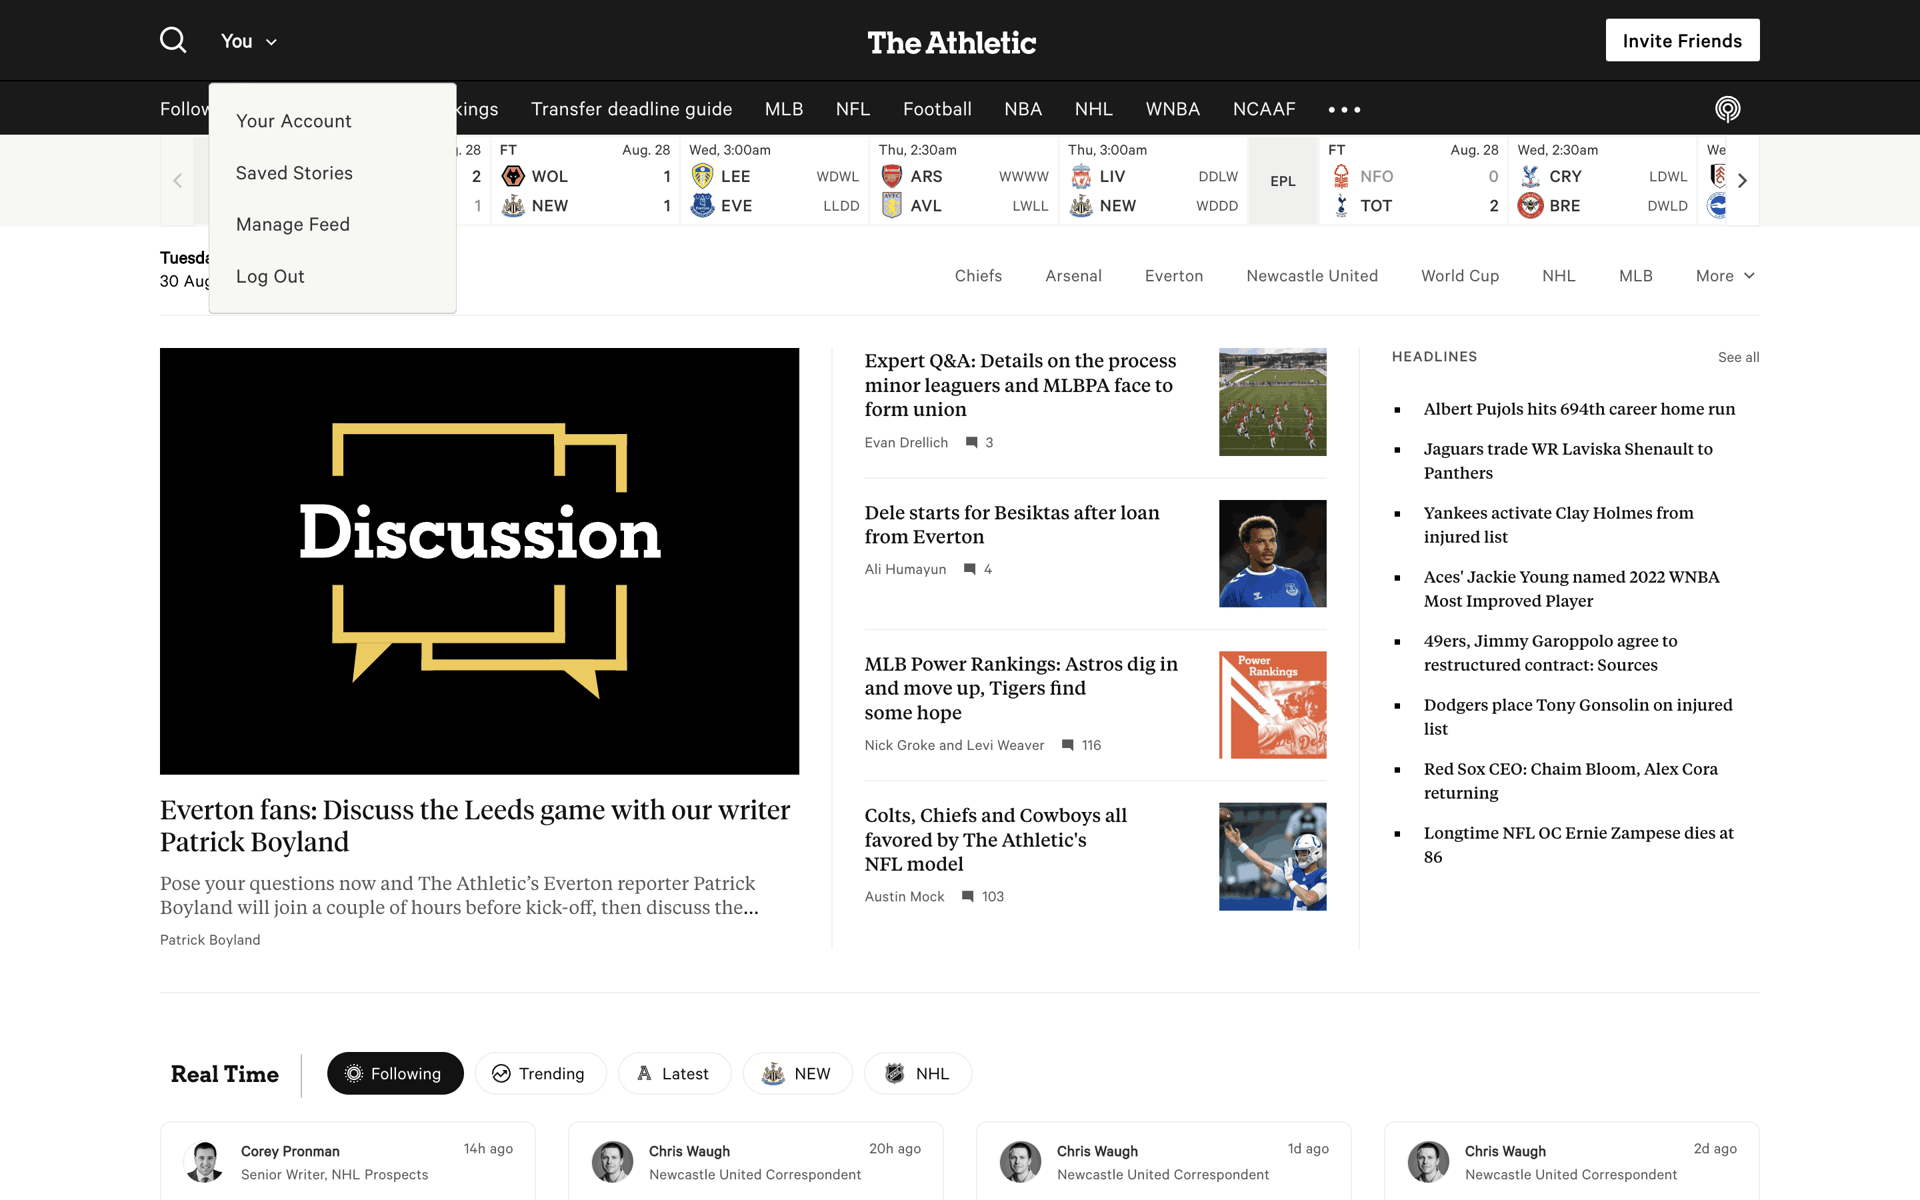
Task: Go to the NBA nav tab
Action: point(1023,109)
